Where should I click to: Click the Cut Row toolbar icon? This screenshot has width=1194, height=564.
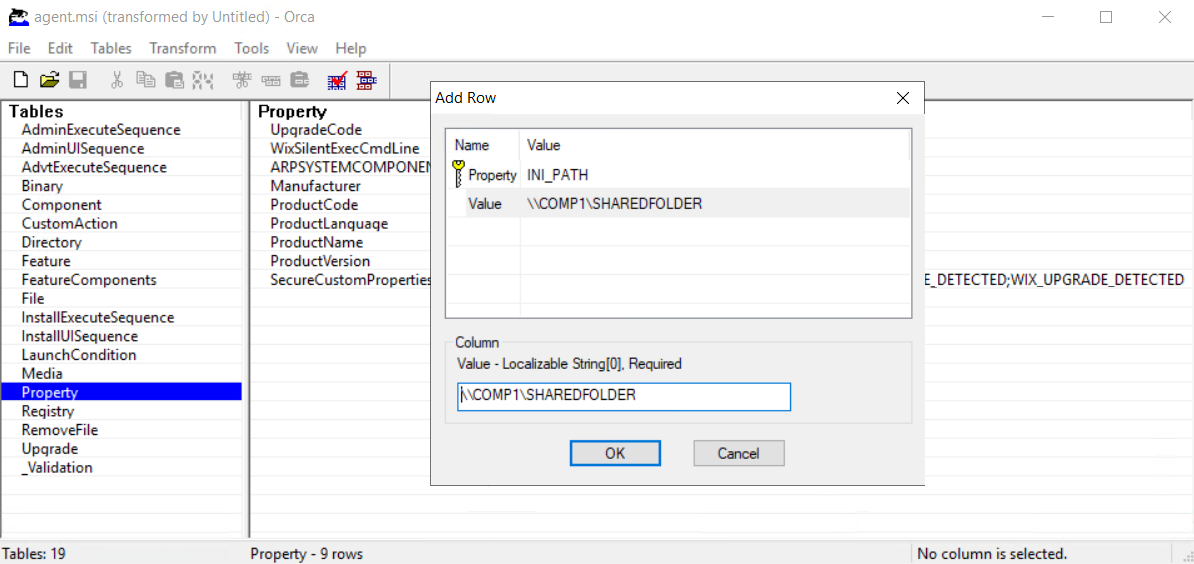tap(241, 80)
